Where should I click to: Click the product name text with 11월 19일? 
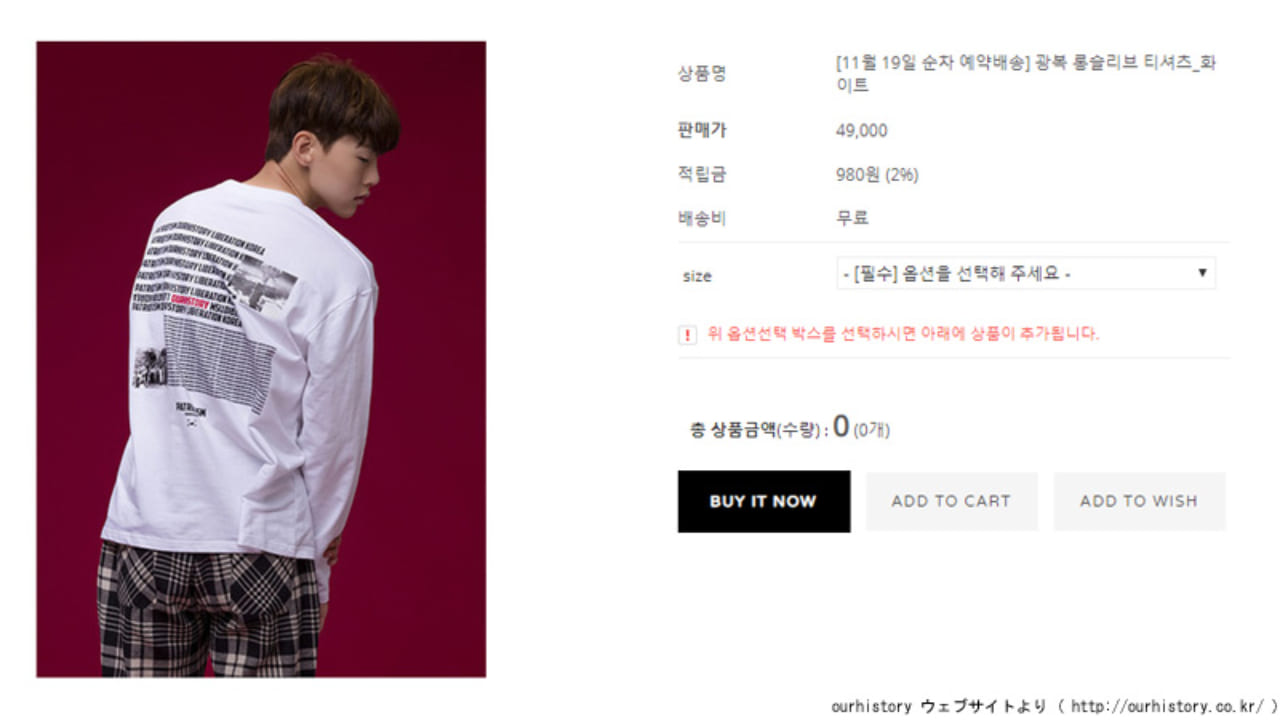coord(1026,74)
